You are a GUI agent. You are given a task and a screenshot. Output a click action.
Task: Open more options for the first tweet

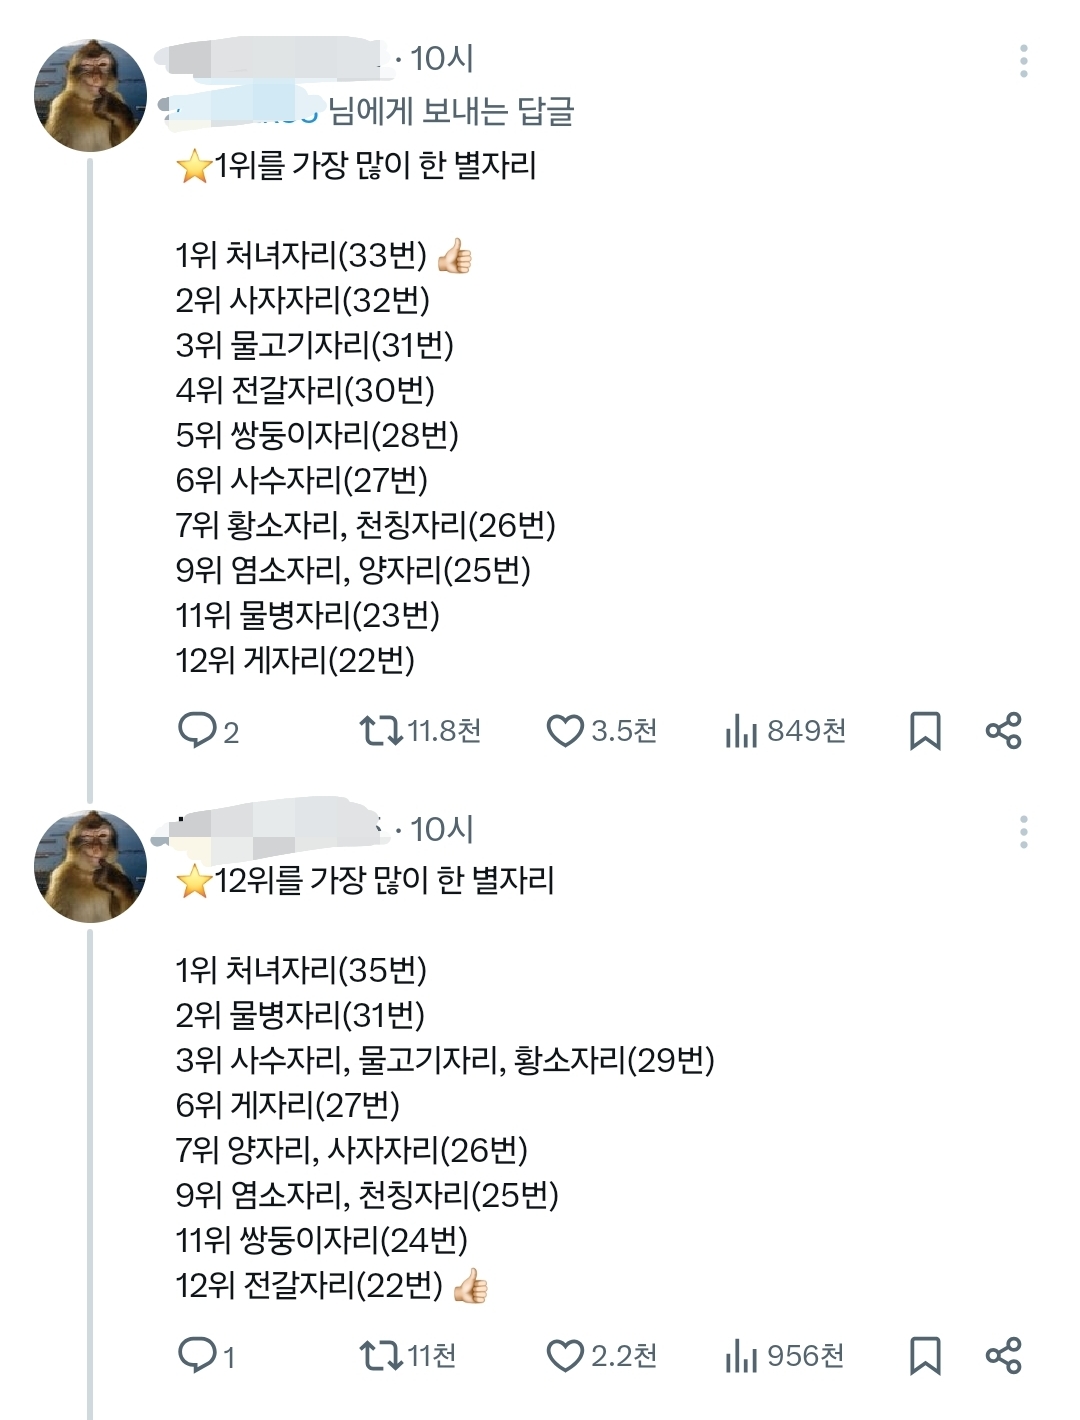(1023, 61)
